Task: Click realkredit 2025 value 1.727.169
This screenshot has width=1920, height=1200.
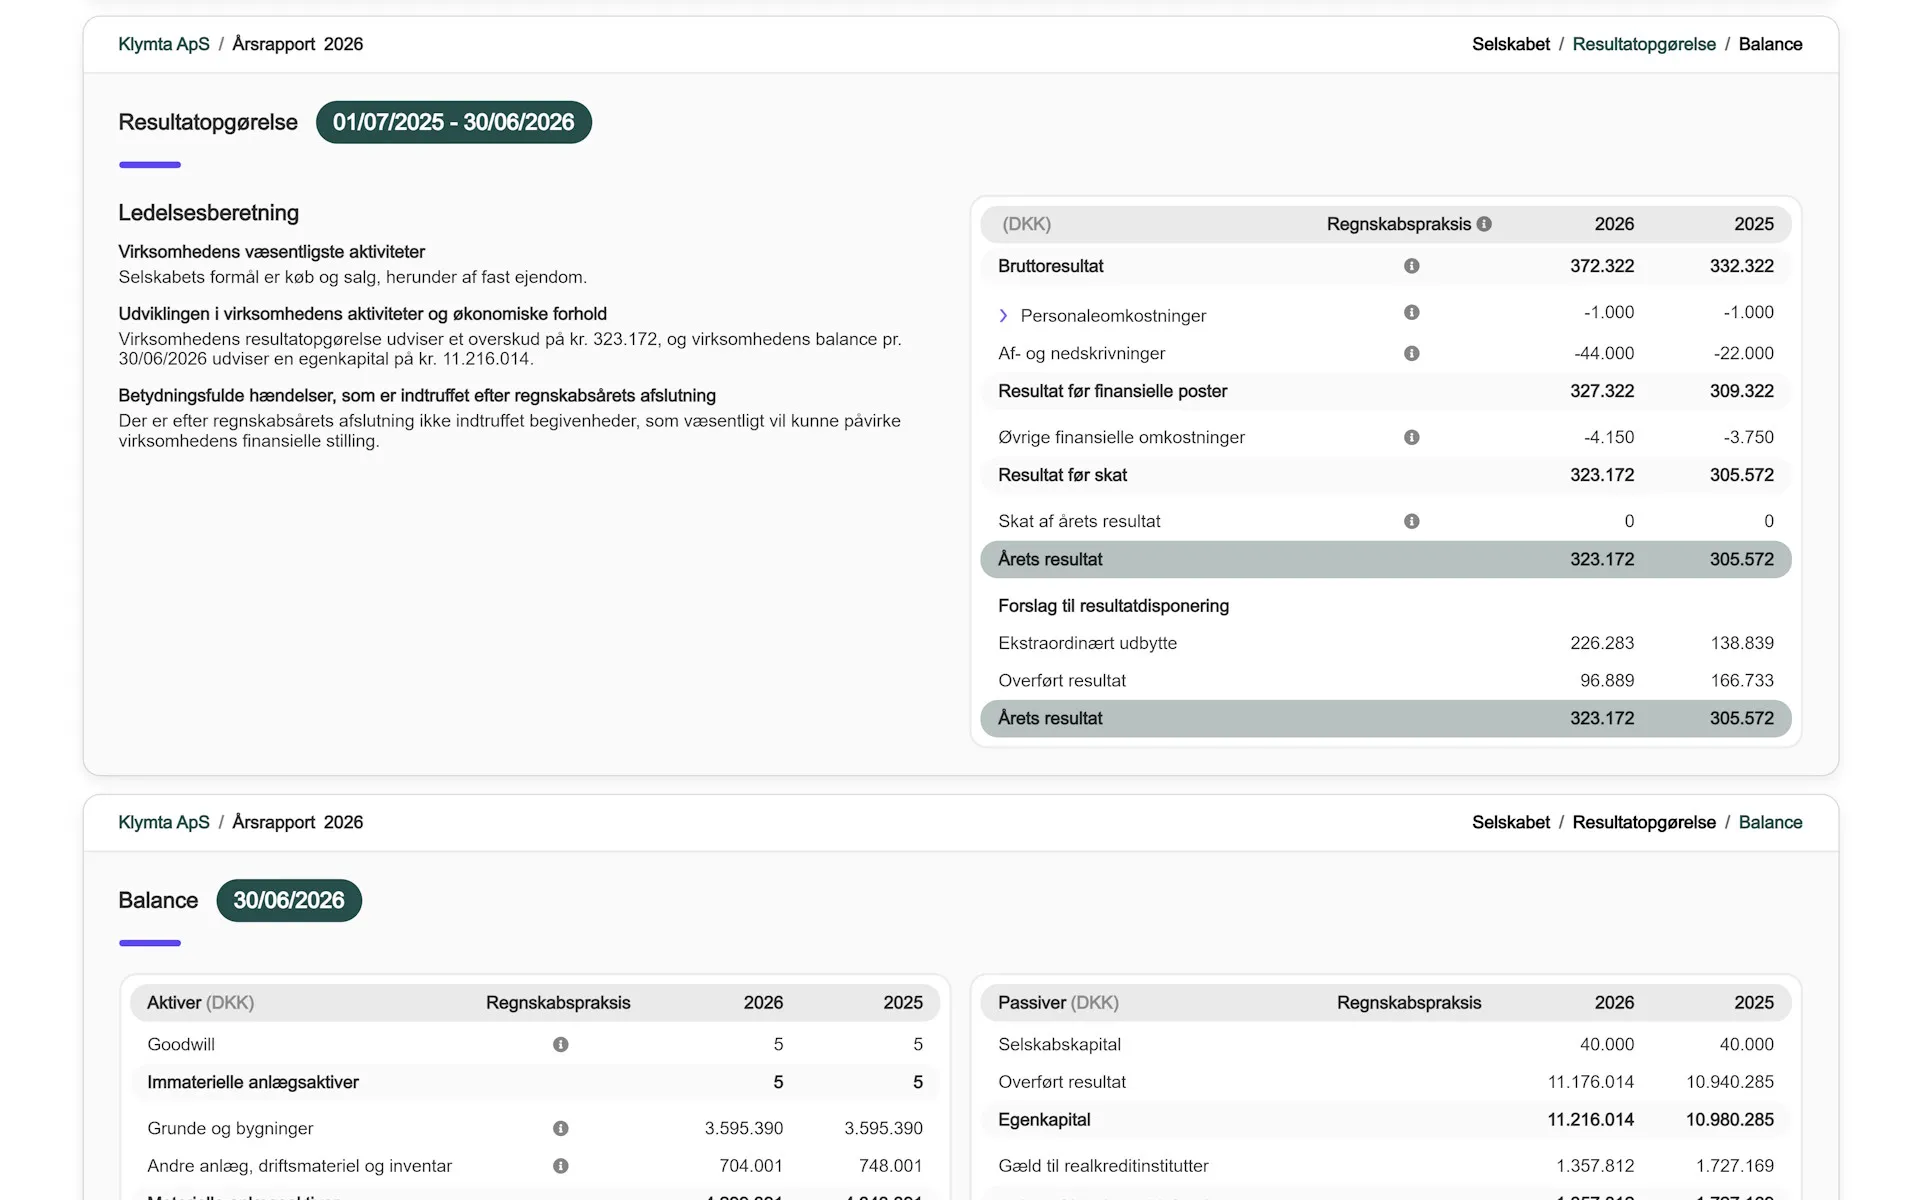Action: click(1735, 1166)
